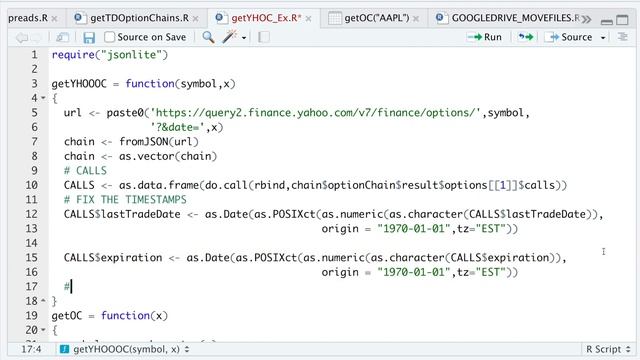This screenshot has height=360, width=640.
Task: Click the code tools magic wand icon
Action: 229,37
